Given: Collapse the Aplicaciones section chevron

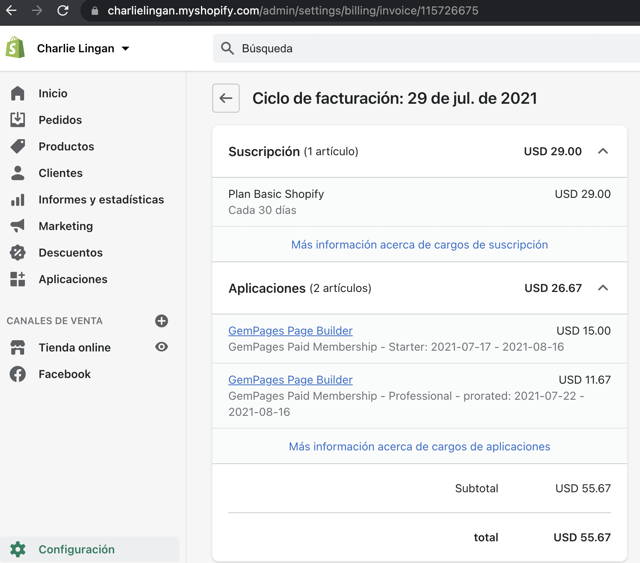Looking at the screenshot, I should [x=603, y=288].
